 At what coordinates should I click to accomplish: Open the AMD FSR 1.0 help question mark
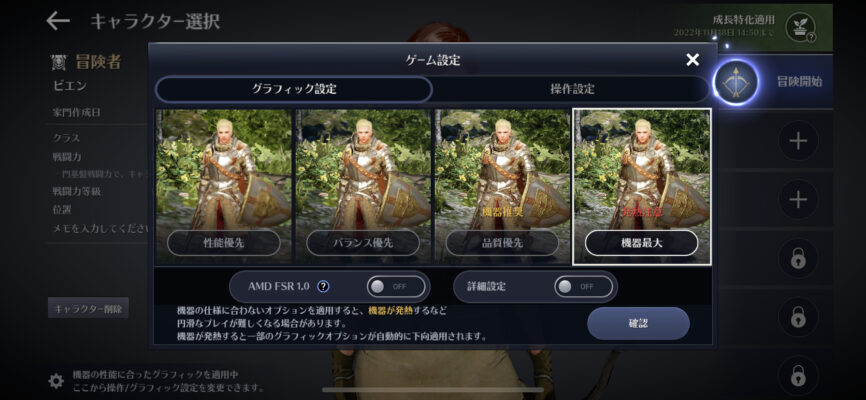[x=324, y=286]
